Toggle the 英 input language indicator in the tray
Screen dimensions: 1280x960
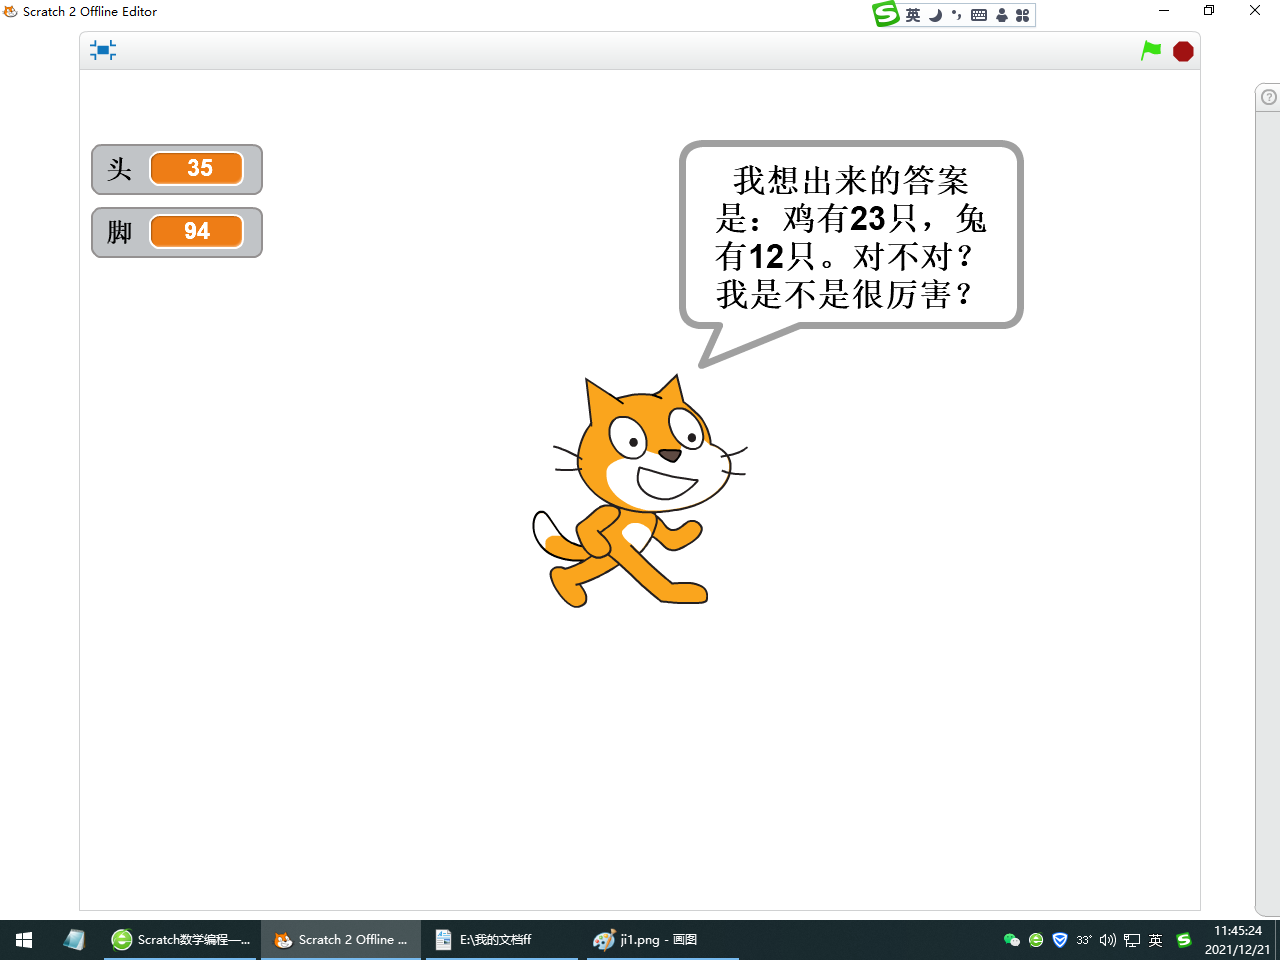coord(1156,940)
